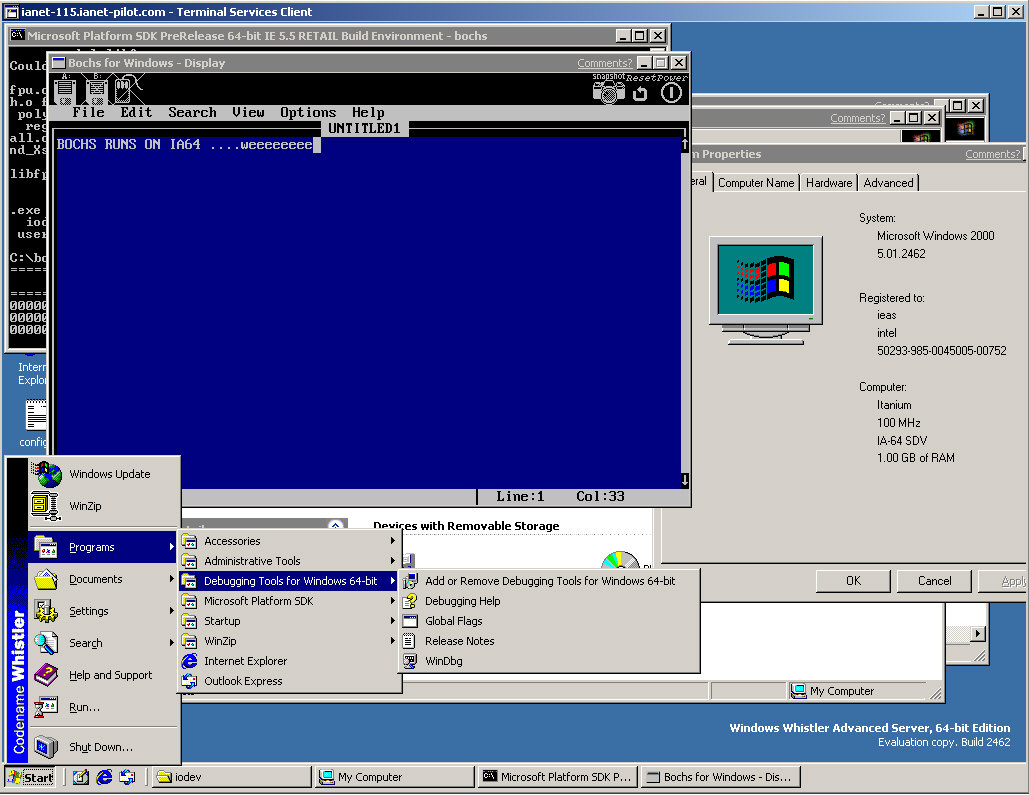Switch to the Hardware tab in System Properties

(x=828, y=182)
